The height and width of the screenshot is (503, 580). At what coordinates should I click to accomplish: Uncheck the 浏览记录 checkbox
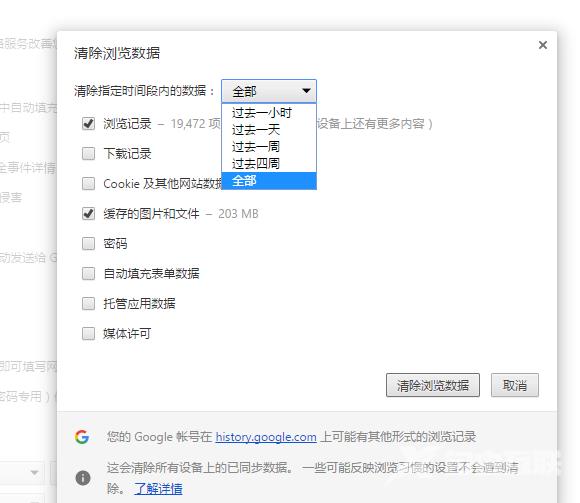(x=88, y=124)
